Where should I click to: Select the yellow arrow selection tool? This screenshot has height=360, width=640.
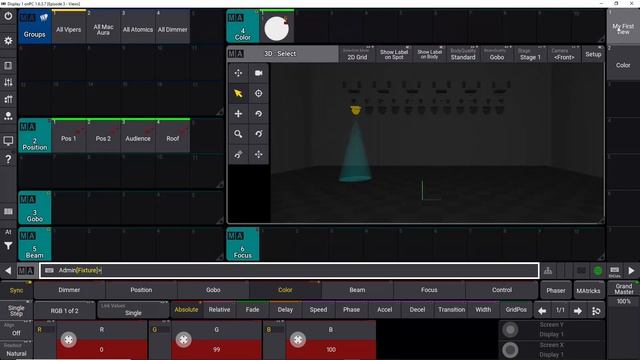click(238, 93)
